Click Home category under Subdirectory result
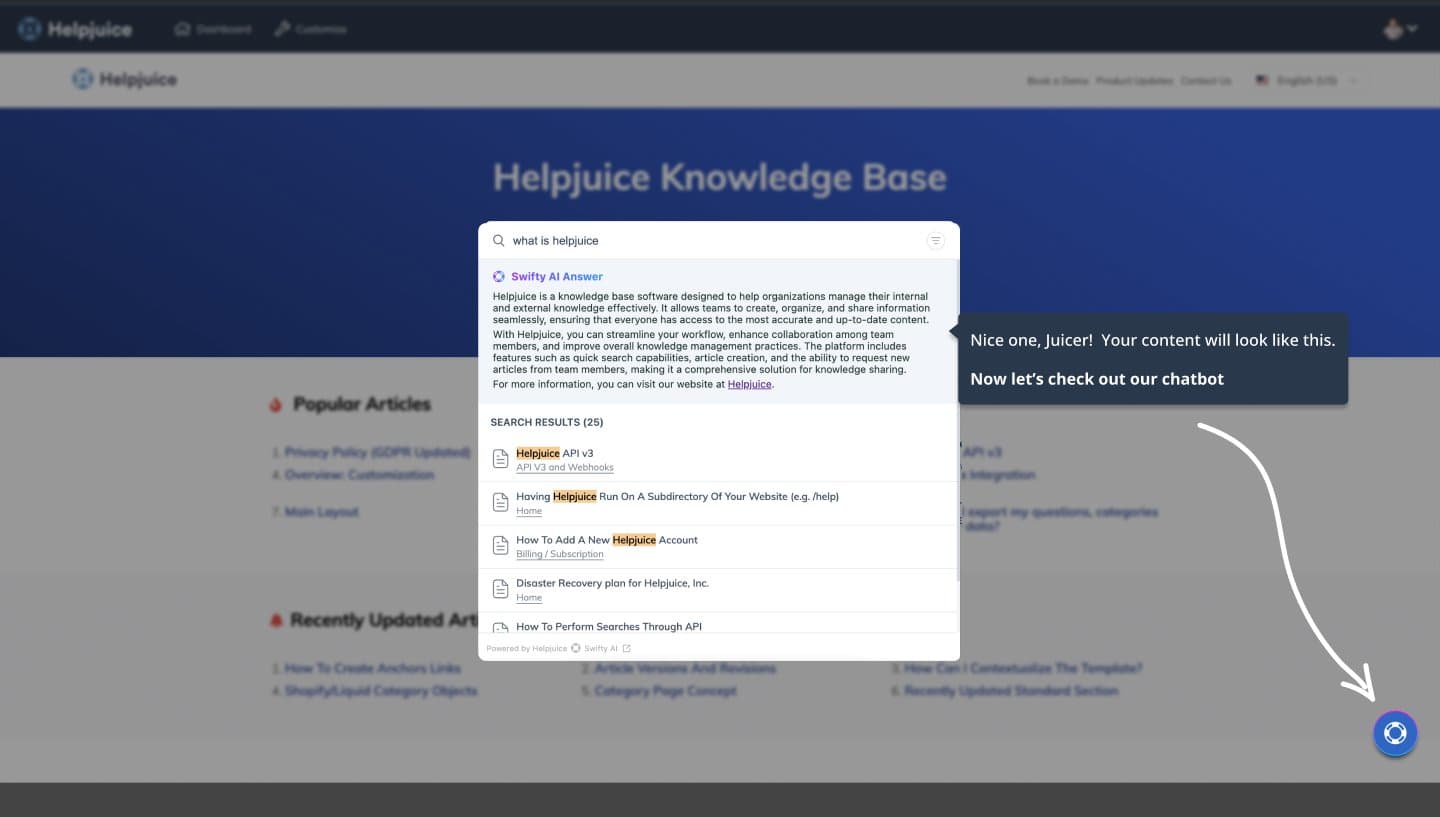Screen dimensions: 1440x817 tap(529, 511)
